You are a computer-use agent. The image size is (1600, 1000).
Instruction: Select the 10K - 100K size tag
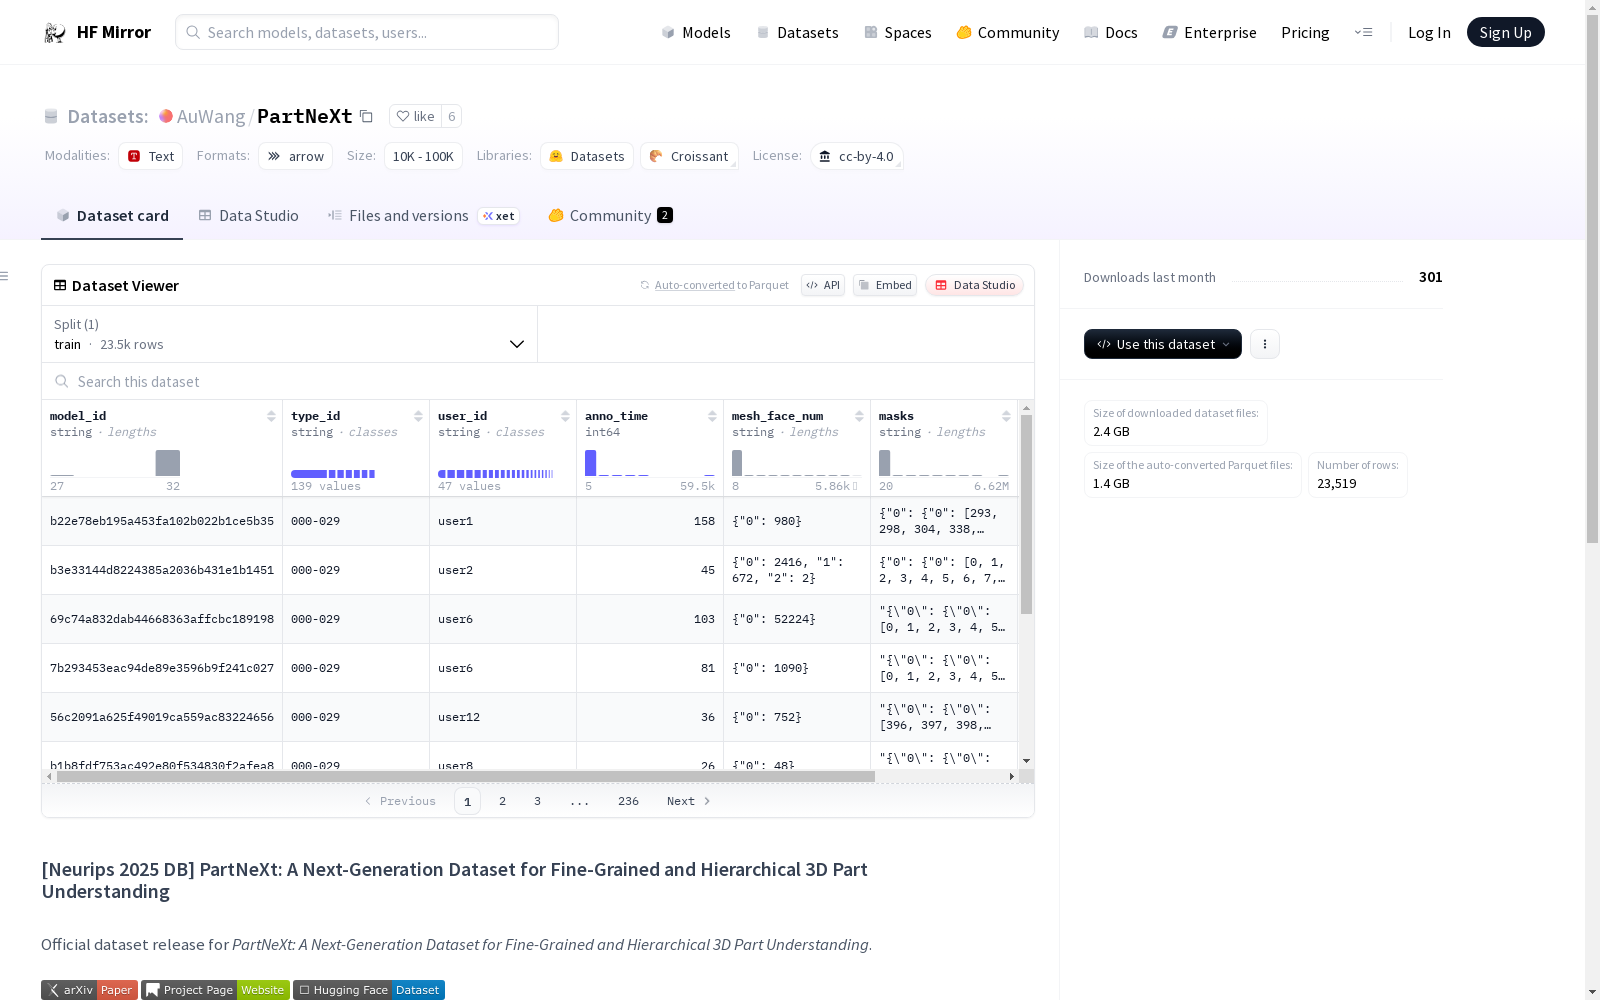(423, 156)
